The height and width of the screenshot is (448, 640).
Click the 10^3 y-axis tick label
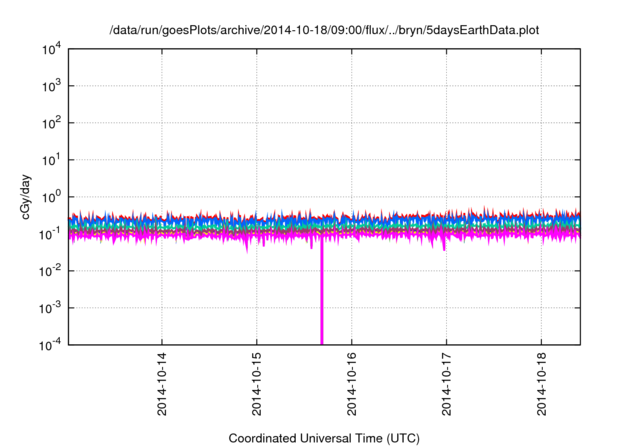(x=51, y=86)
